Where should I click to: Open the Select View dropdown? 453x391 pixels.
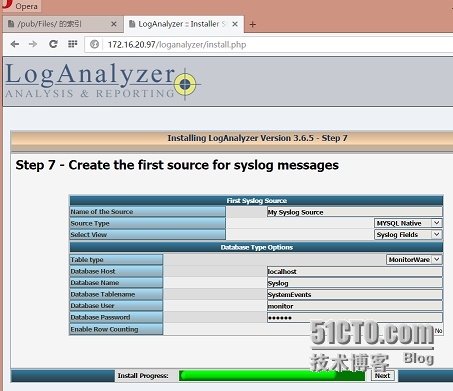tap(408, 235)
